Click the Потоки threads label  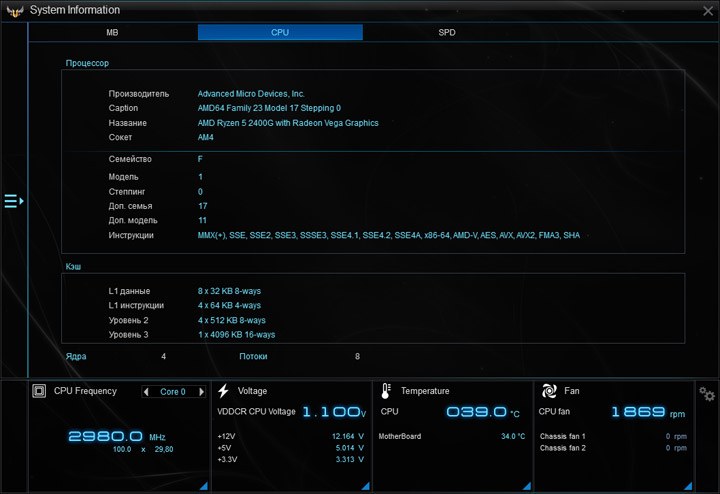[x=253, y=356]
